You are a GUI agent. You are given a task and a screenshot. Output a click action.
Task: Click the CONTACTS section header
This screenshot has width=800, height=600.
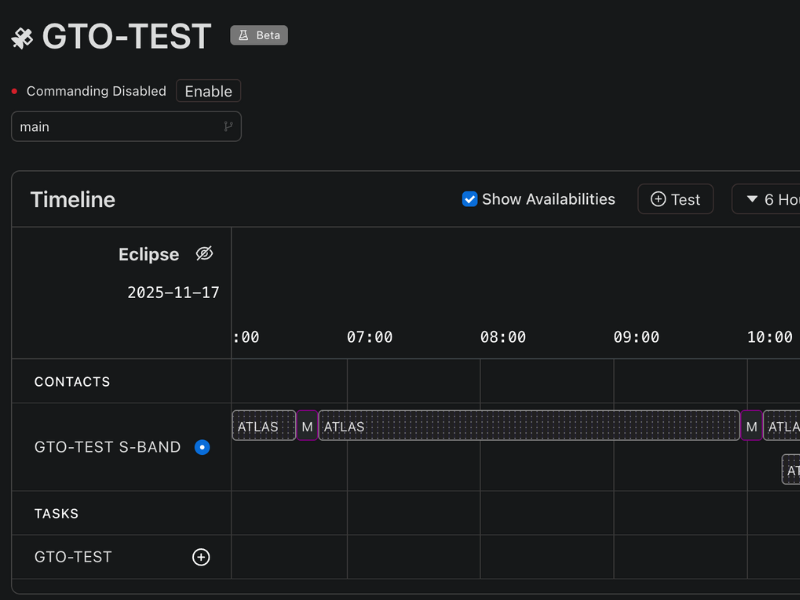[x=72, y=382]
